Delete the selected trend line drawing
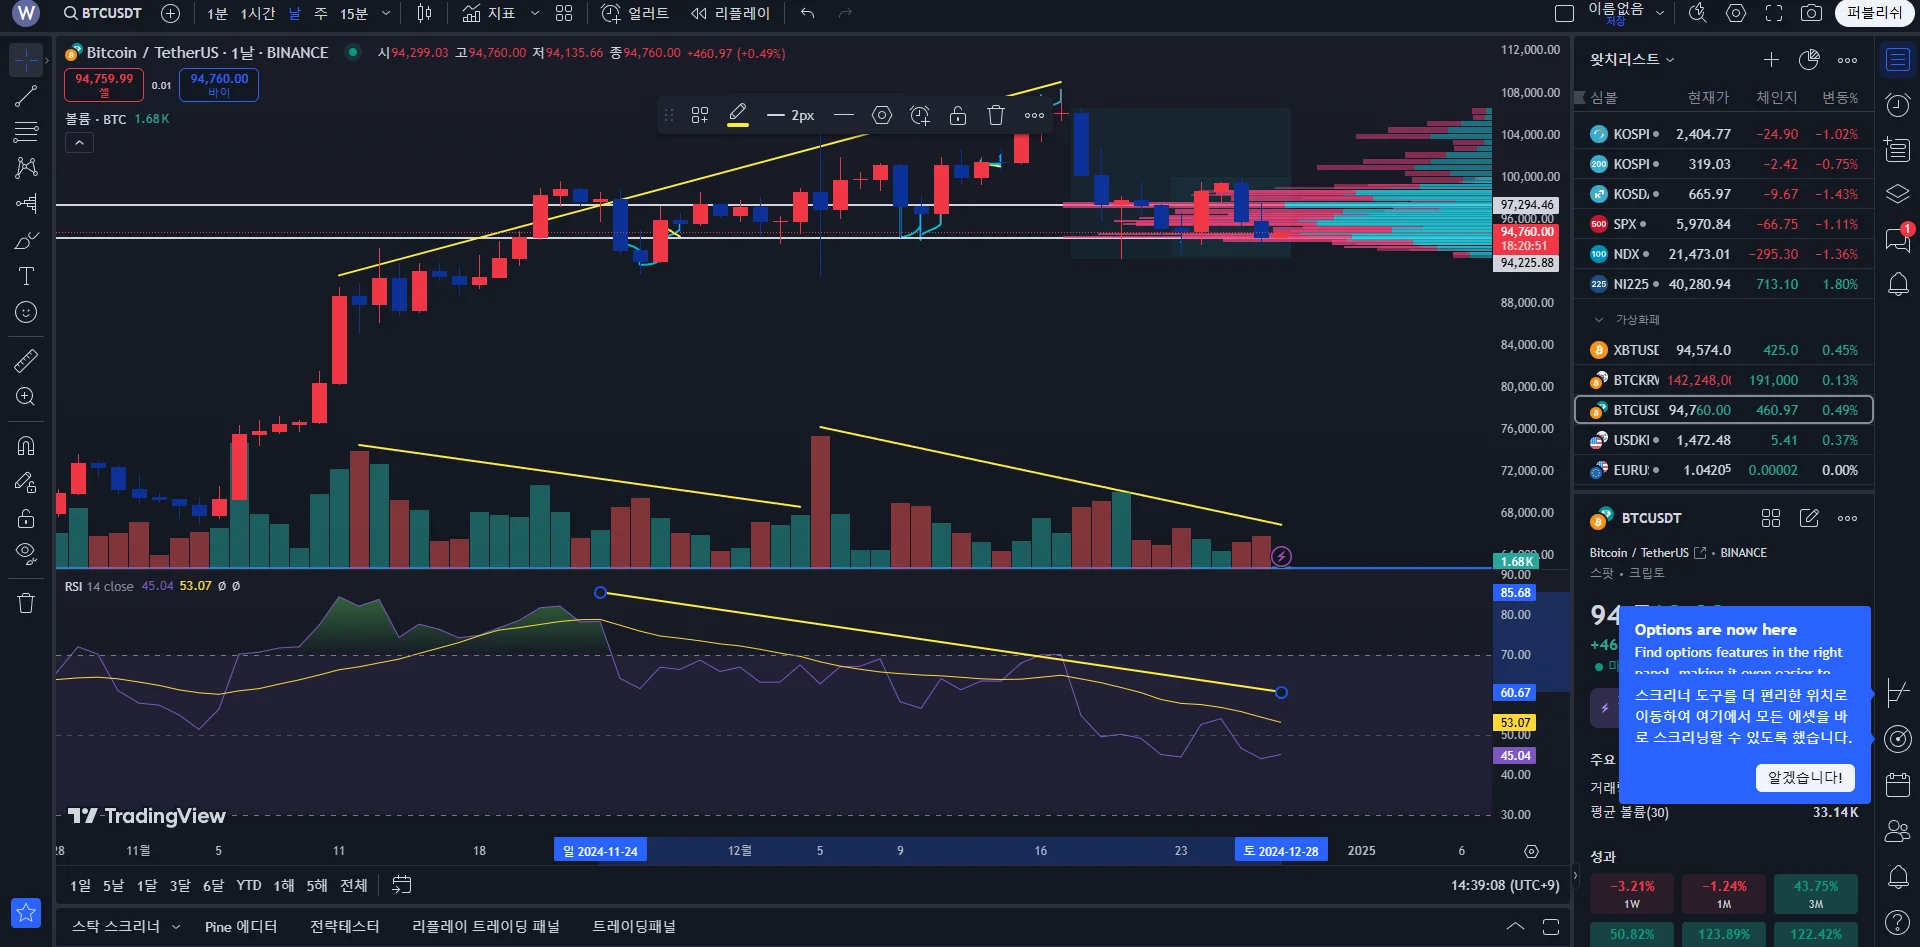Image resolution: width=1920 pixels, height=947 pixels. pyautogui.click(x=996, y=115)
